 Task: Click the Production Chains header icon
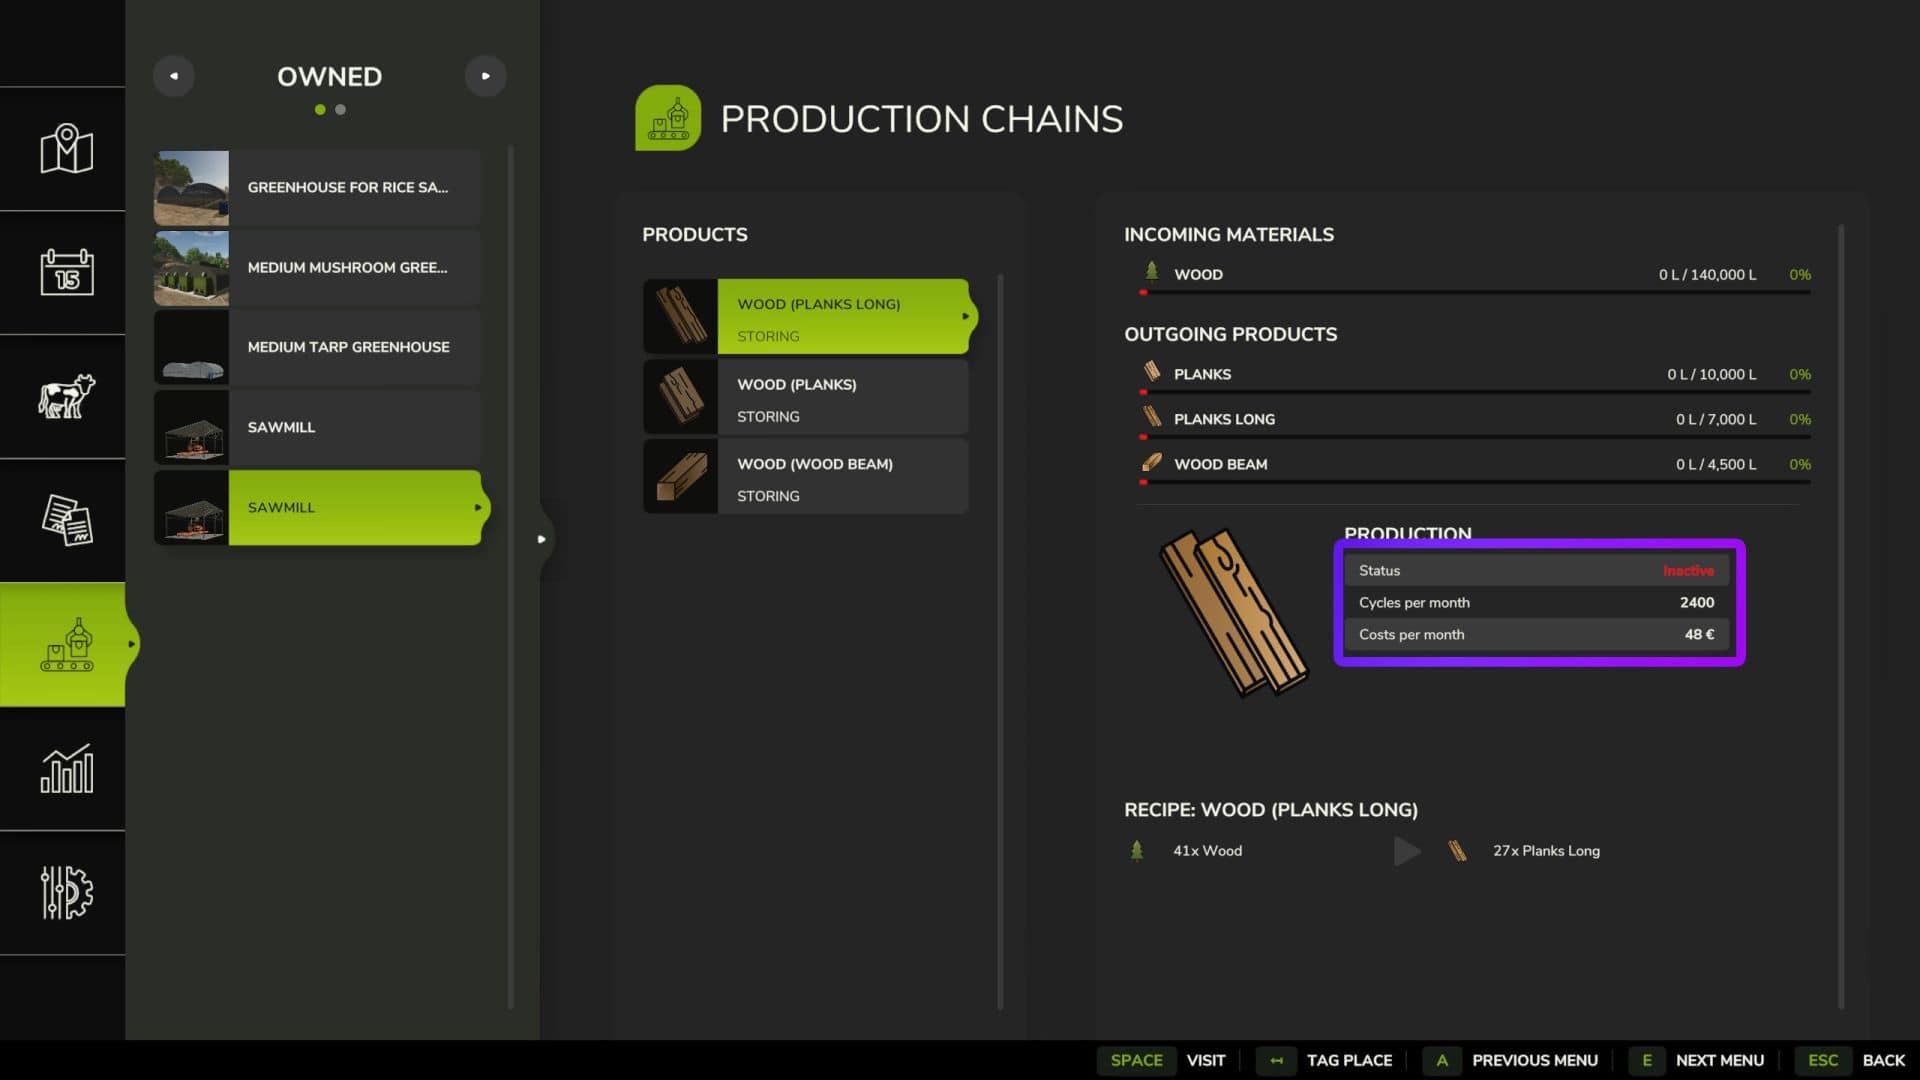tap(668, 118)
